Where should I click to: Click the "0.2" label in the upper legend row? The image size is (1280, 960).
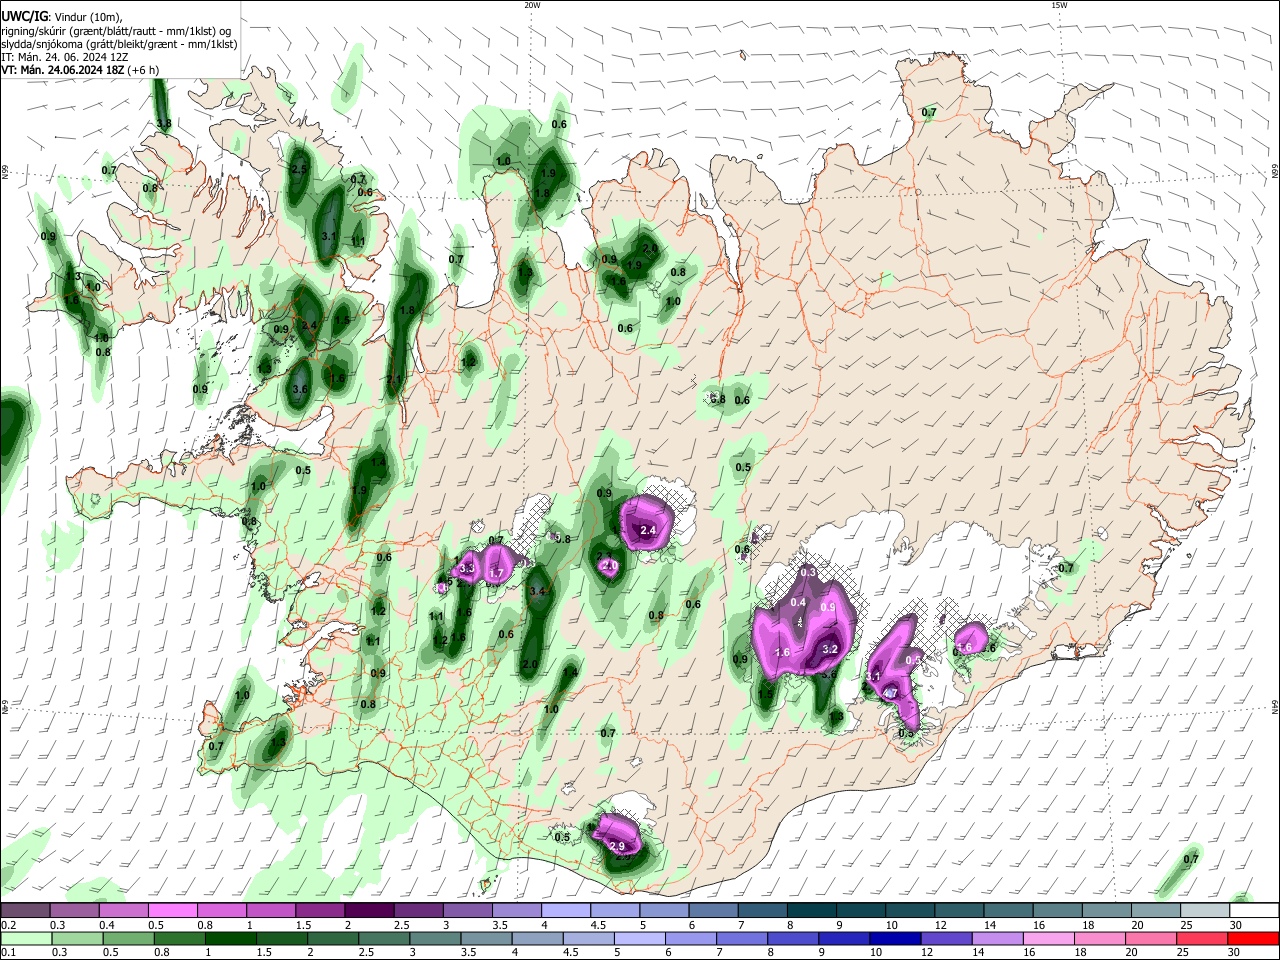8,925
